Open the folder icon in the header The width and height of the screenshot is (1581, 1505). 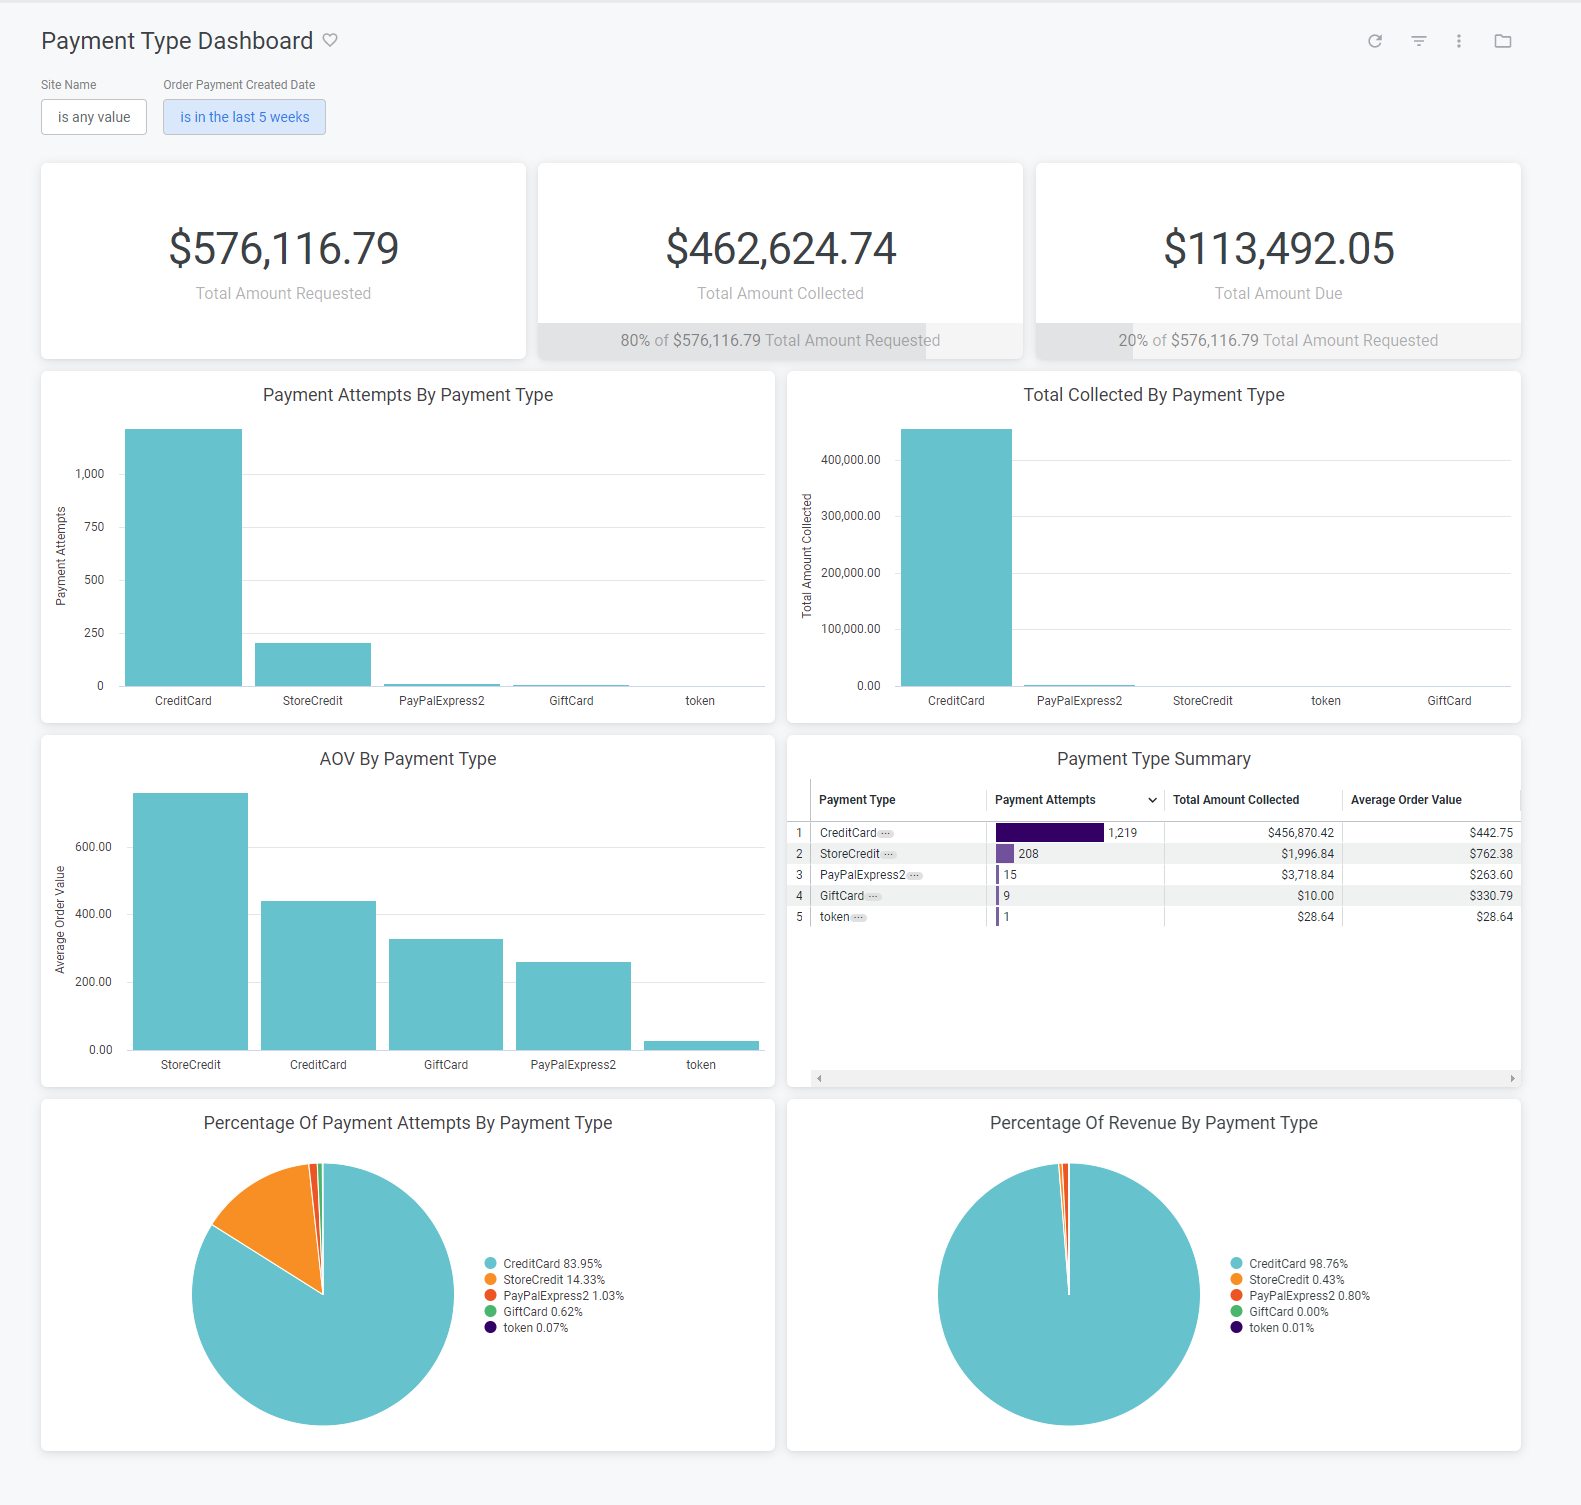1503,41
